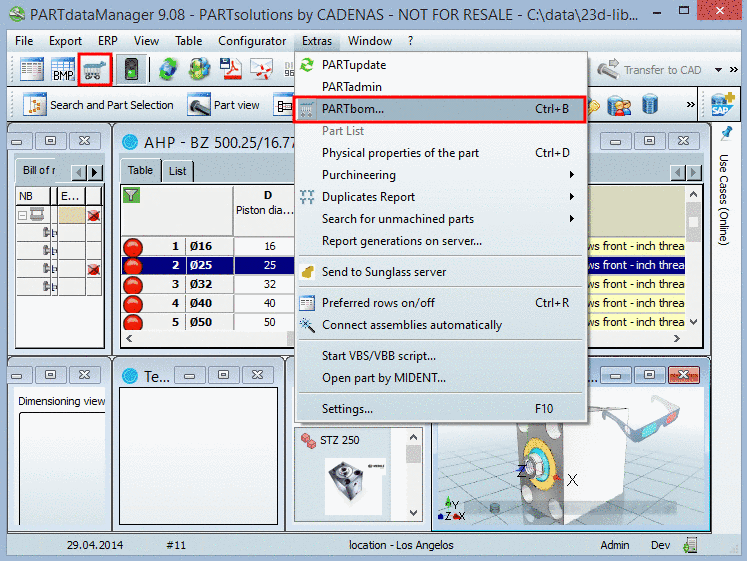Click STZ 250 list scrollbar down arrow
Viewport: 747px width, 561px height.
pos(413,513)
